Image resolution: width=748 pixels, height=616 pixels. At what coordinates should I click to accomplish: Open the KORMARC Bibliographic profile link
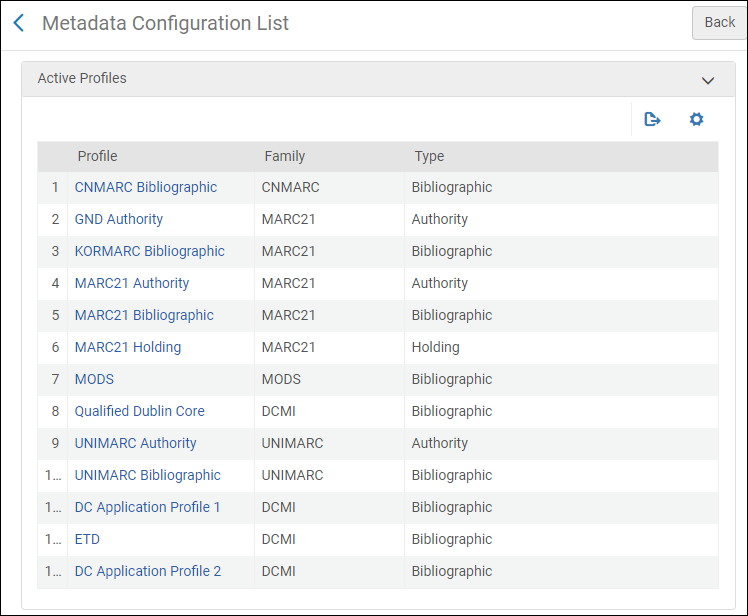pos(149,251)
